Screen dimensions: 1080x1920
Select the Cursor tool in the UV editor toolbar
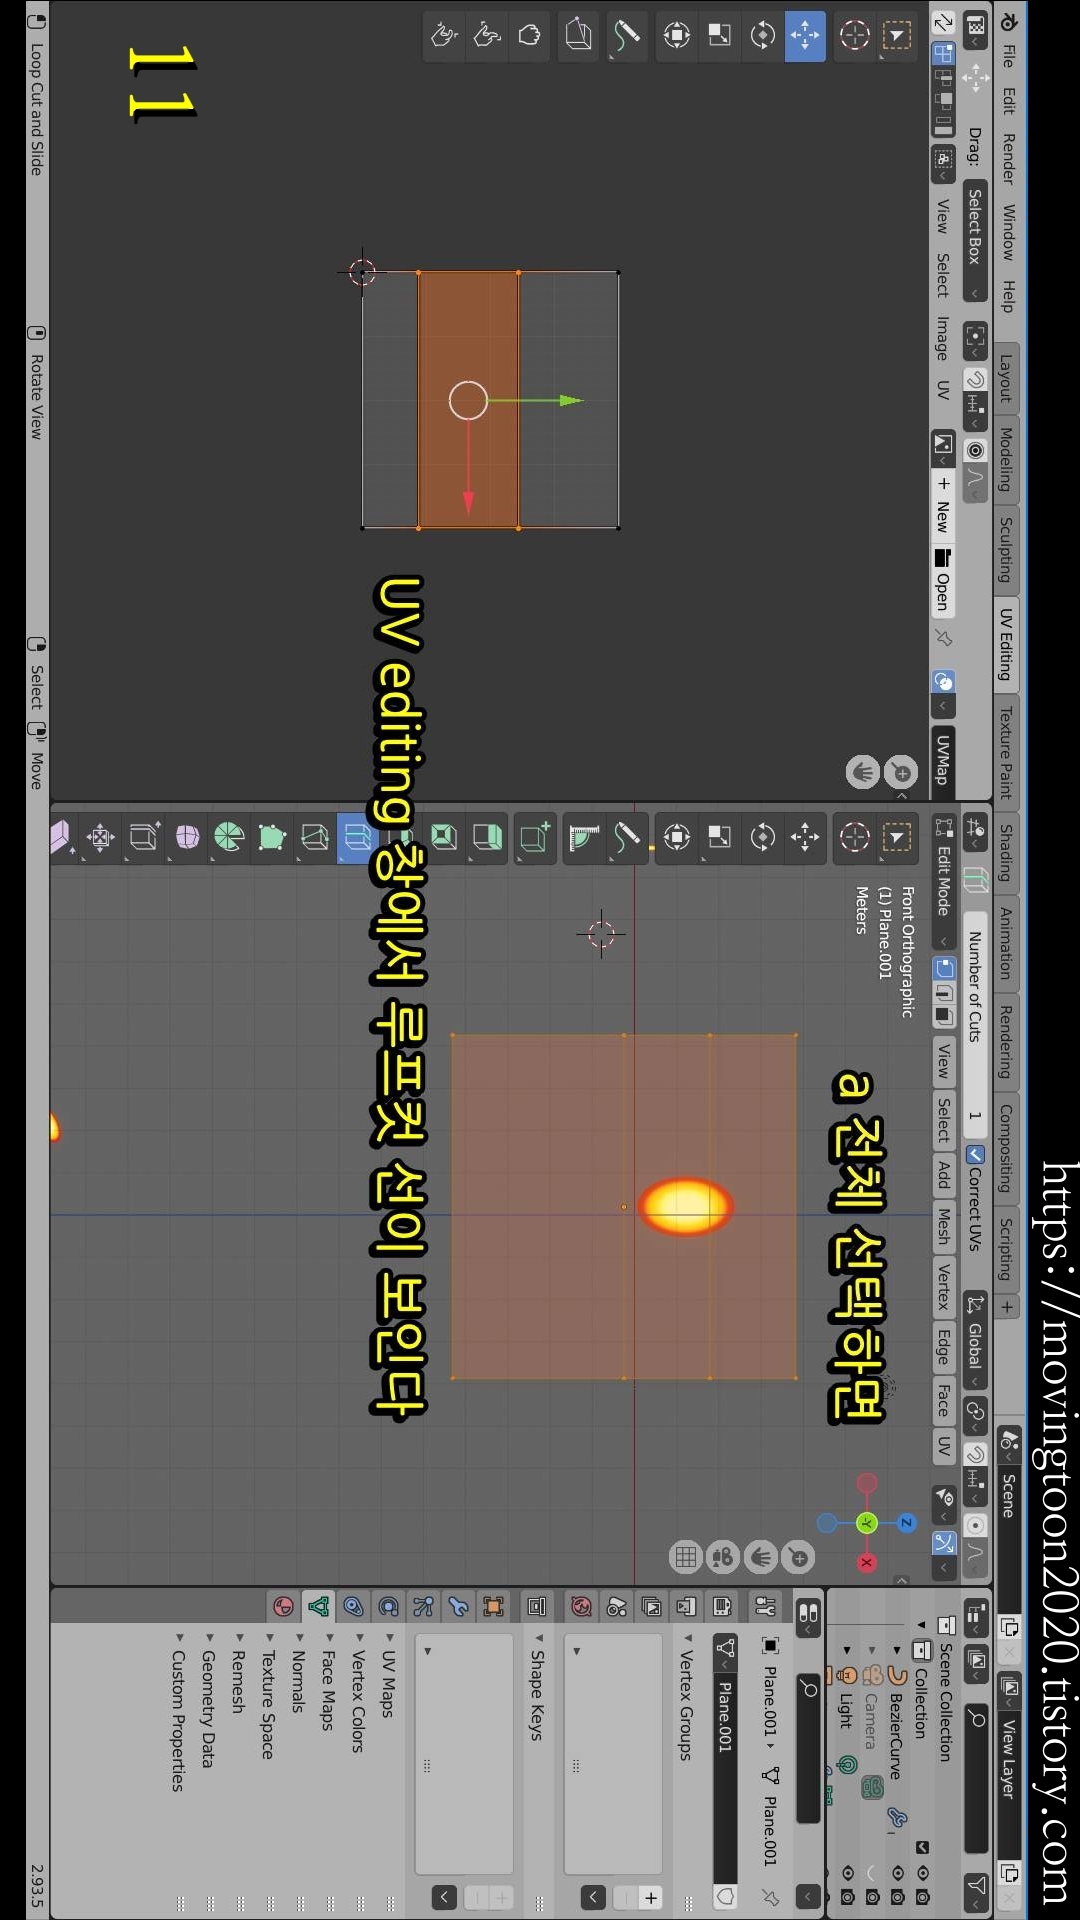click(x=854, y=36)
